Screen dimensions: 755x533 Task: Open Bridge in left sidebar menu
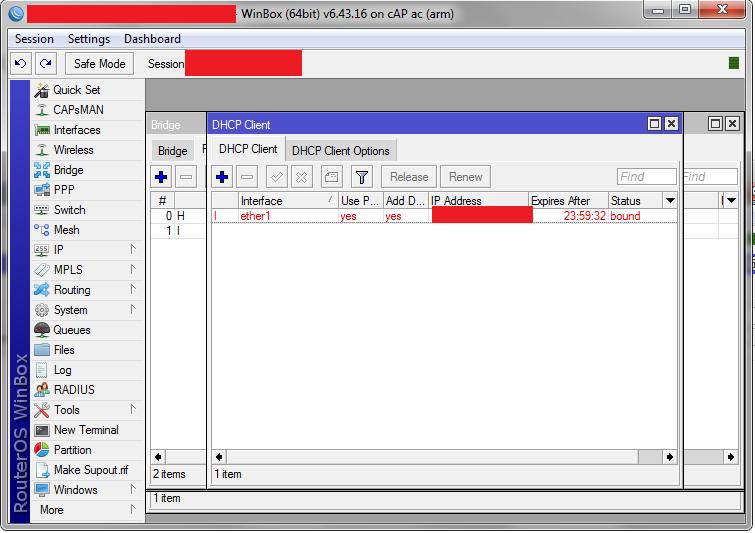point(88,170)
